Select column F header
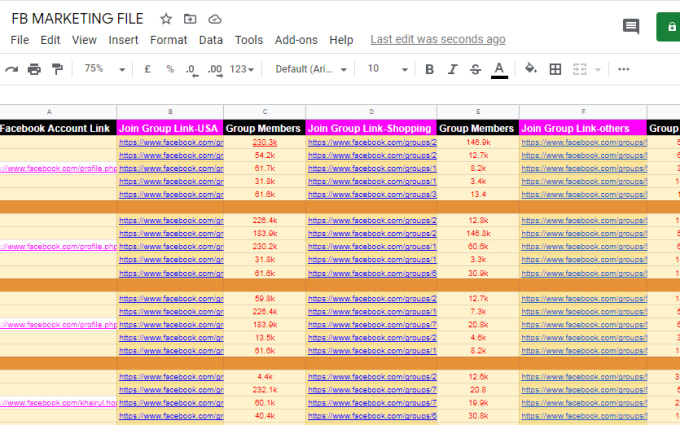The height and width of the screenshot is (425, 680). point(583,112)
